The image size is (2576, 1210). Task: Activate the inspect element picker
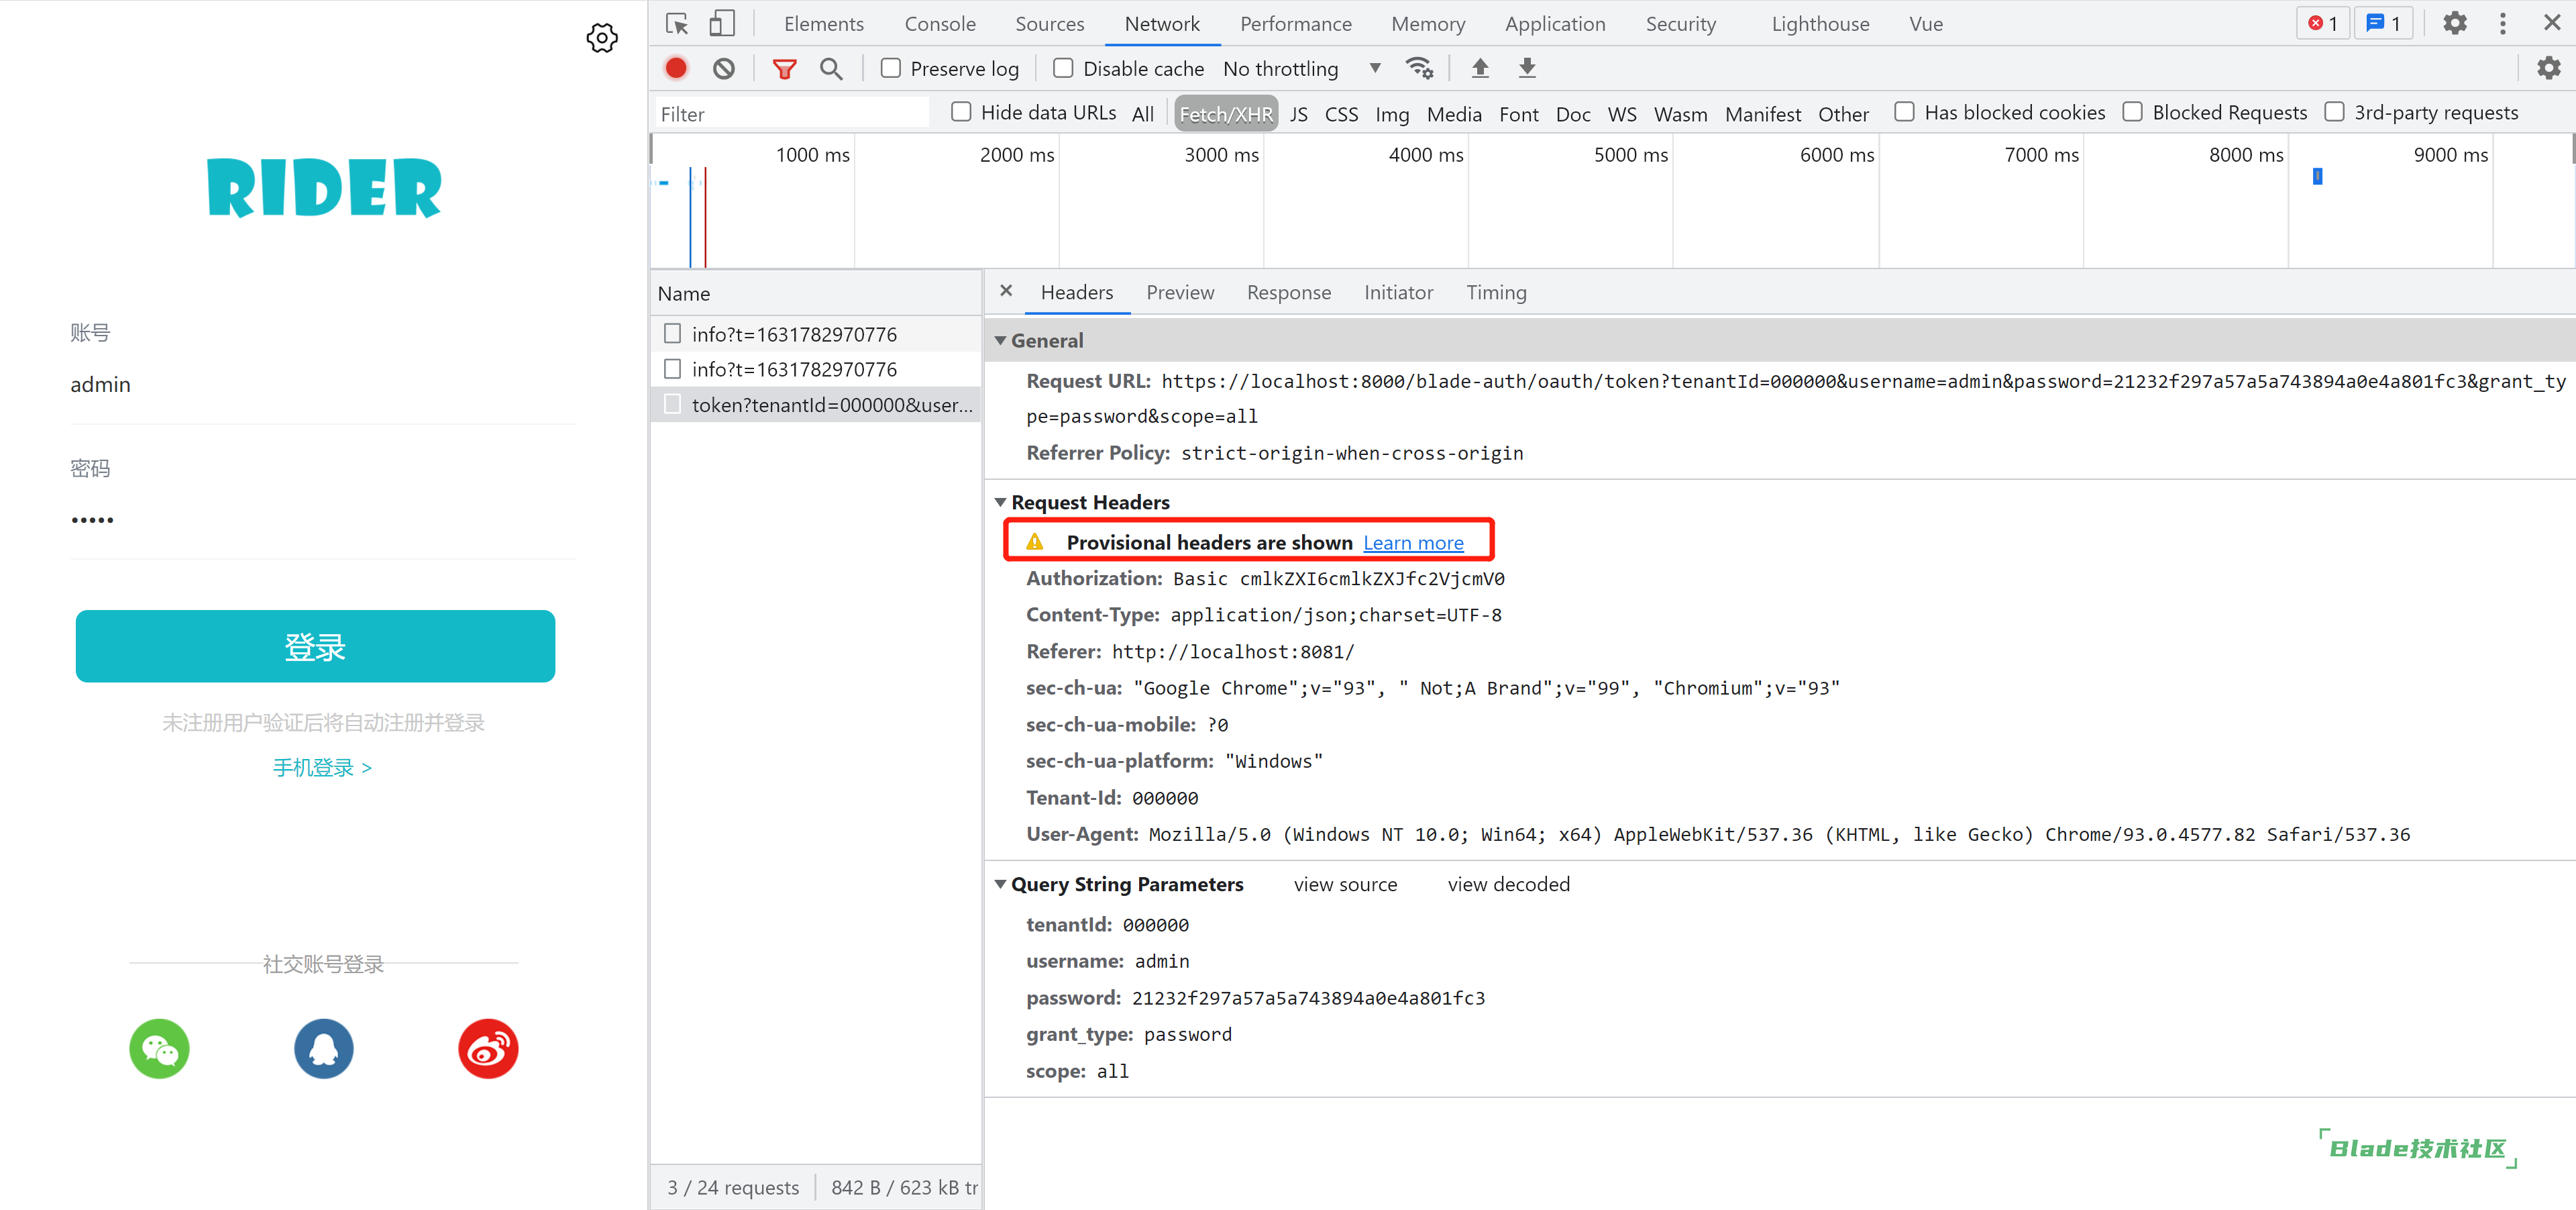click(677, 23)
